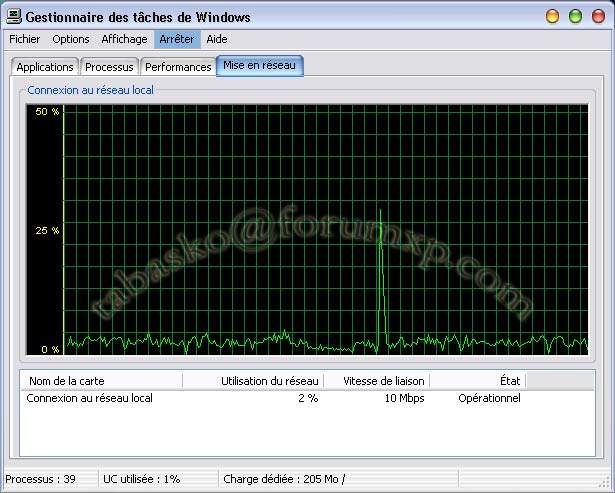The width and height of the screenshot is (615, 493).
Task: Click the 25 % graph scale label
Action: pyautogui.click(x=47, y=230)
